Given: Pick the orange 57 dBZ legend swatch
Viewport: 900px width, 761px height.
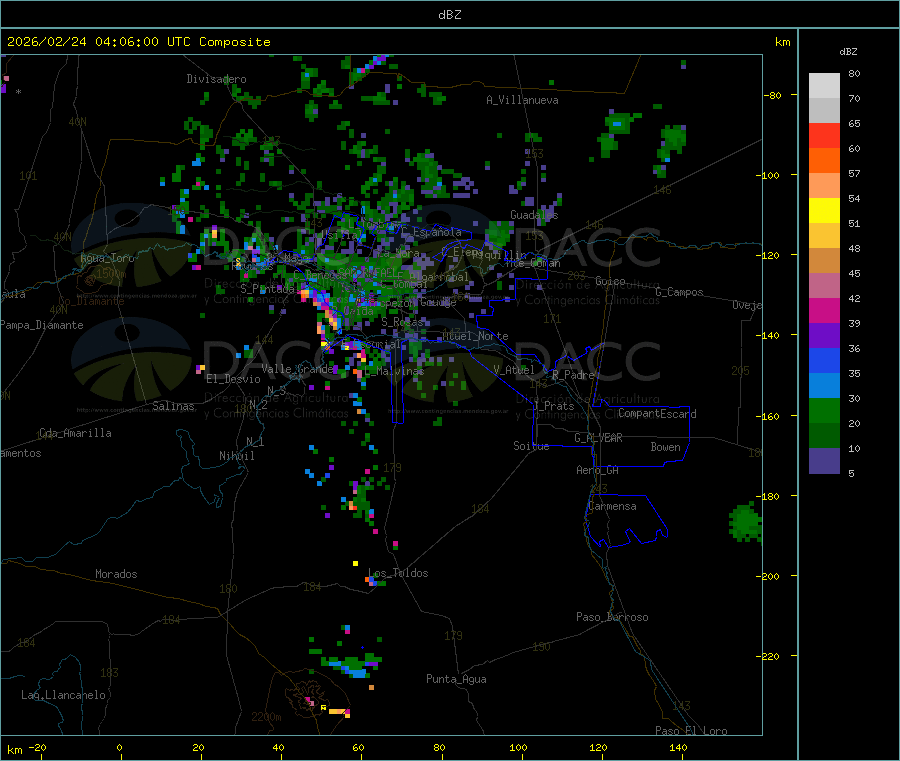Looking at the screenshot, I should click(x=824, y=161).
